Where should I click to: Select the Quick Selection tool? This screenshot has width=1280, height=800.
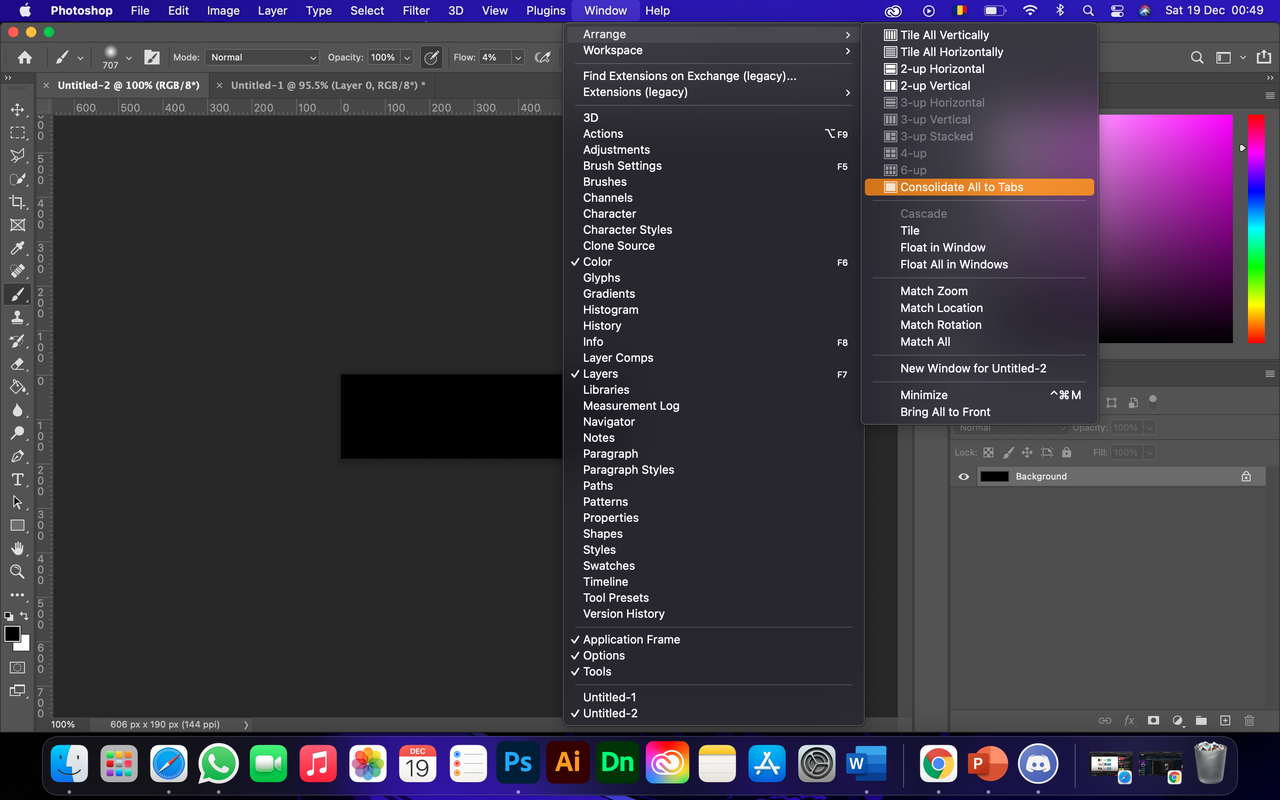click(x=17, y=179)
